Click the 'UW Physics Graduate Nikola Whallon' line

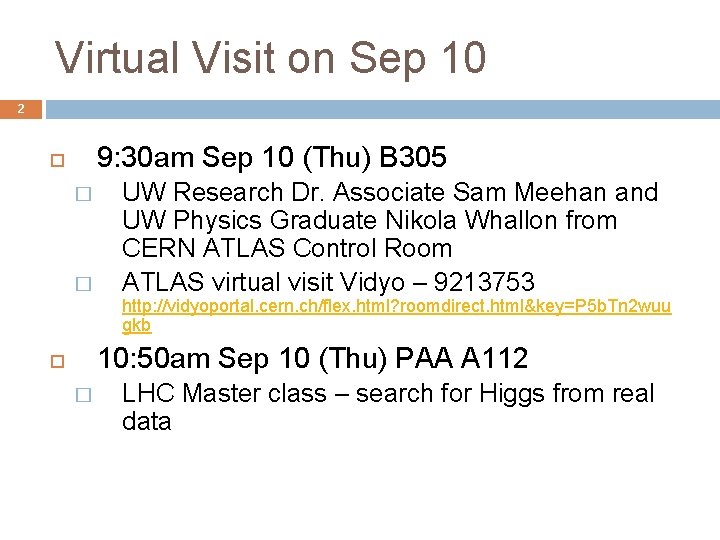click(368, 220)
